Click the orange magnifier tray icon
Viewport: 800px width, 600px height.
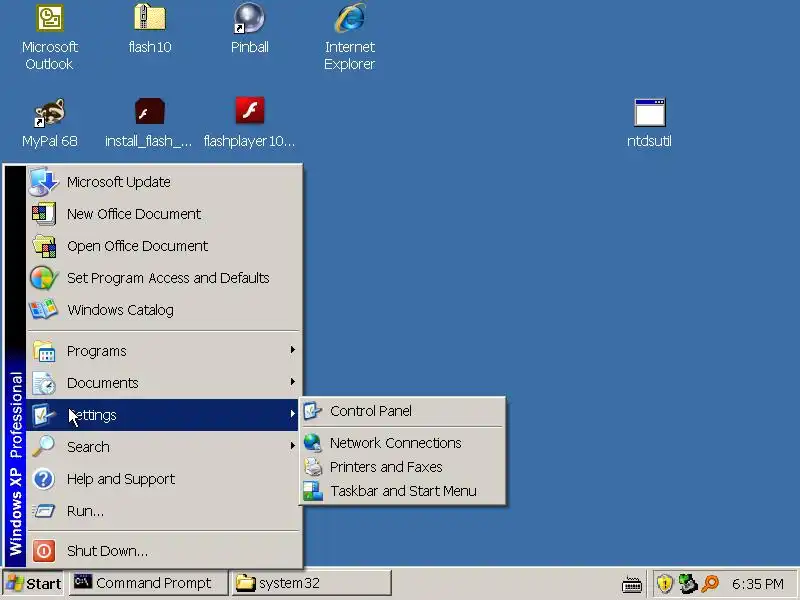click(x=710, y=583)
